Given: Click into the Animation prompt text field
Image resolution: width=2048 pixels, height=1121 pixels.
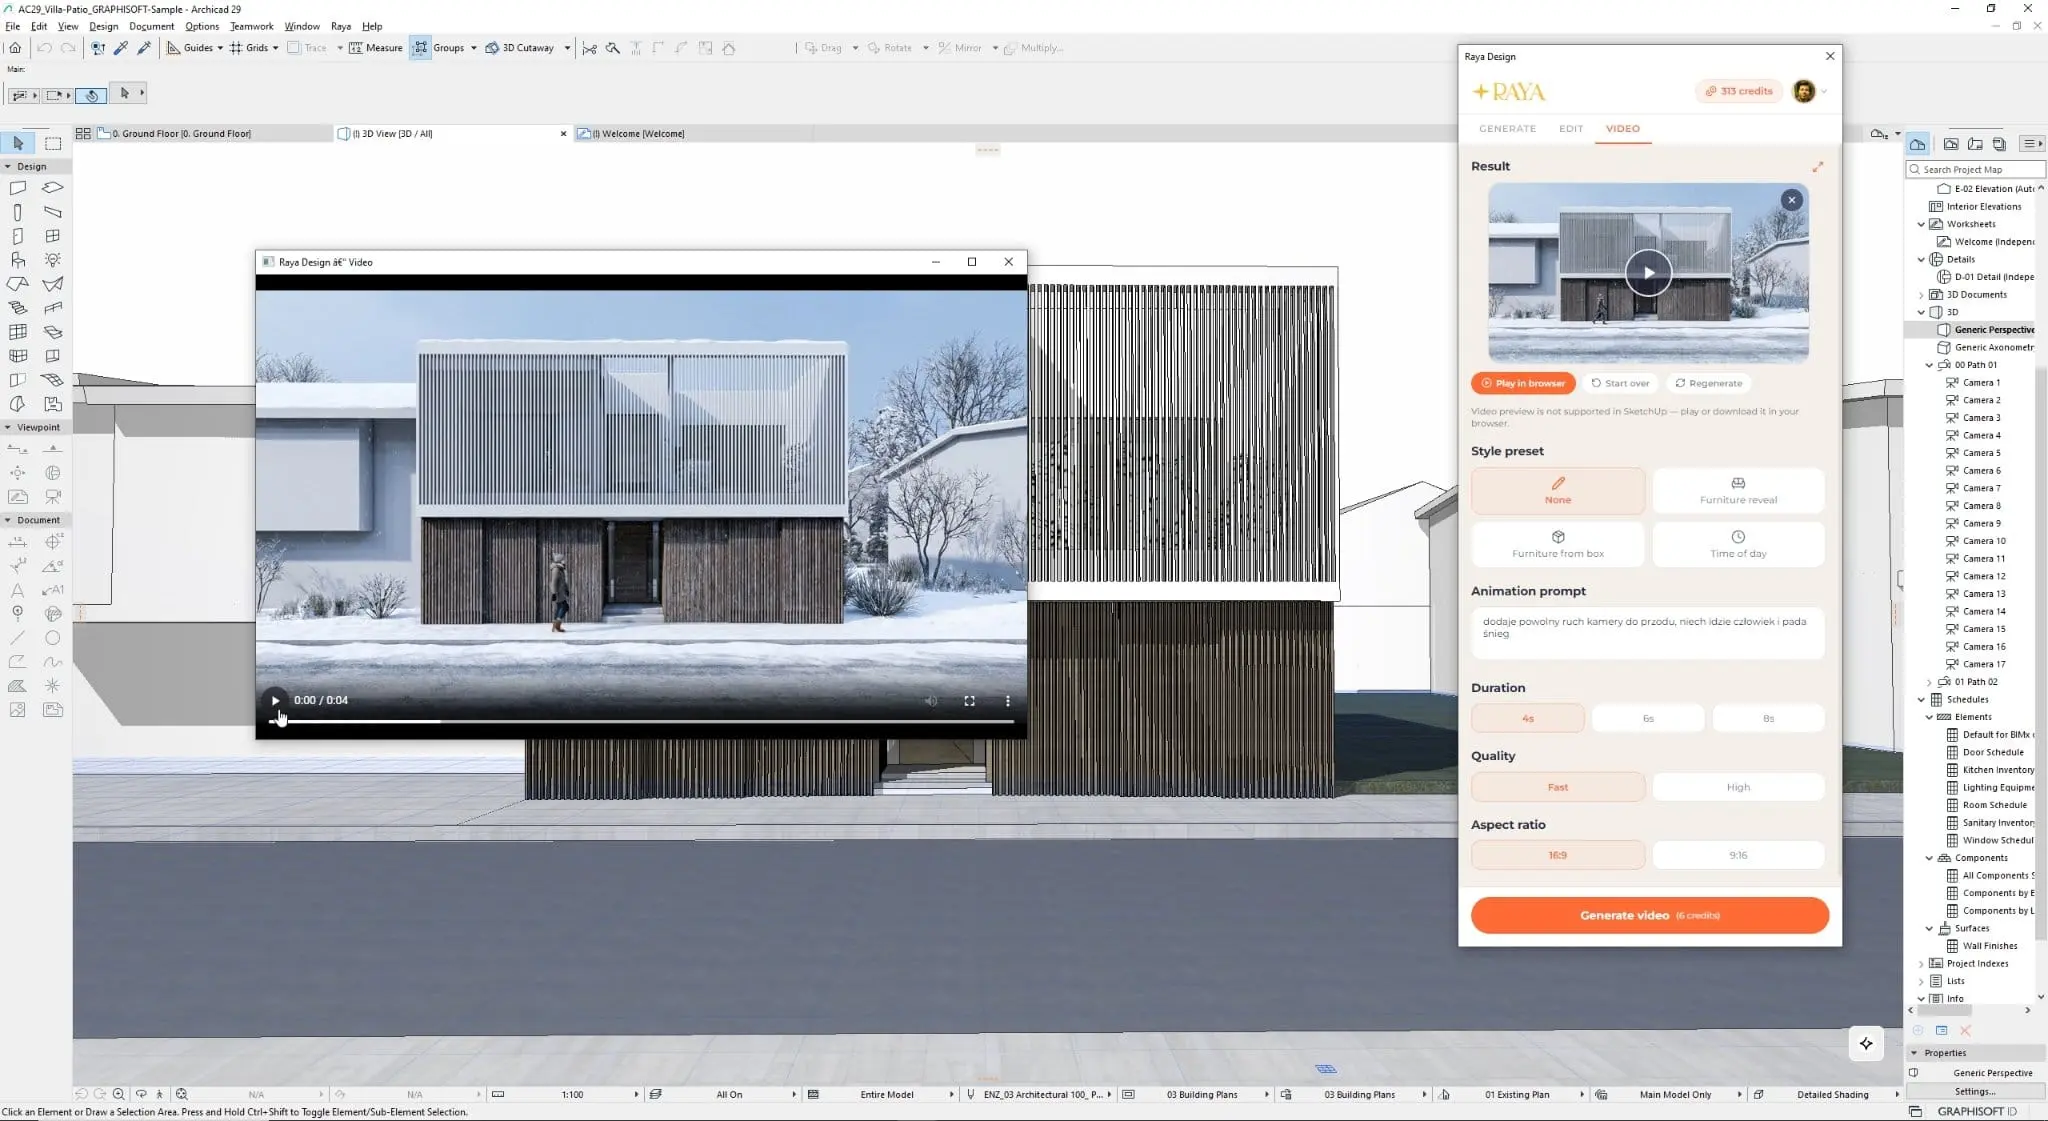Looking at the screenshot, I should click(x=1647, y=633).
